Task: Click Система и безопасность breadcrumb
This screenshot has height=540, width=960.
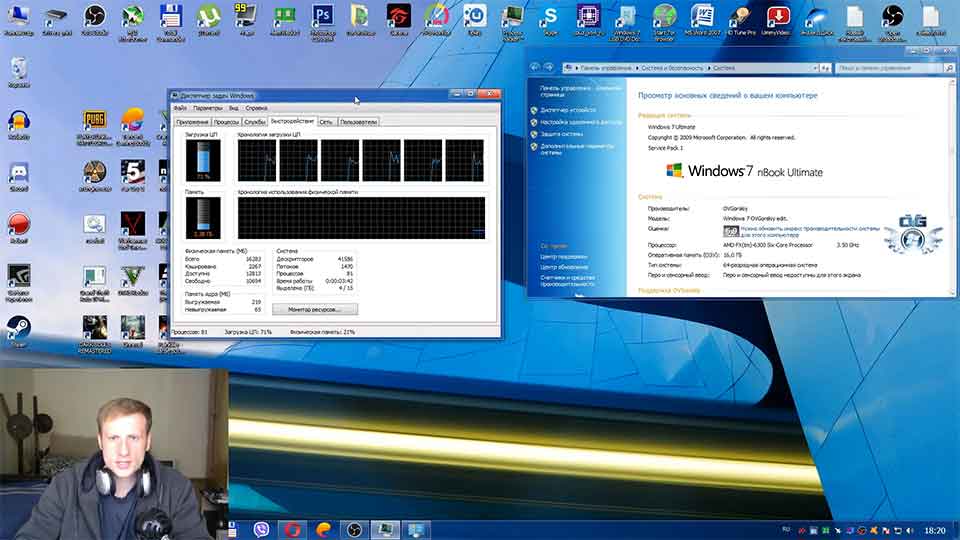Action: coord(672,68)
